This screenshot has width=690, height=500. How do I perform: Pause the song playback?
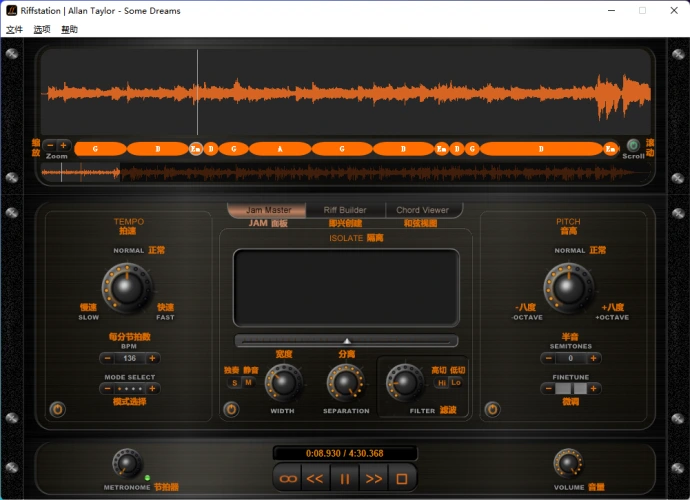pyautogui.click(x=345, y=479)
